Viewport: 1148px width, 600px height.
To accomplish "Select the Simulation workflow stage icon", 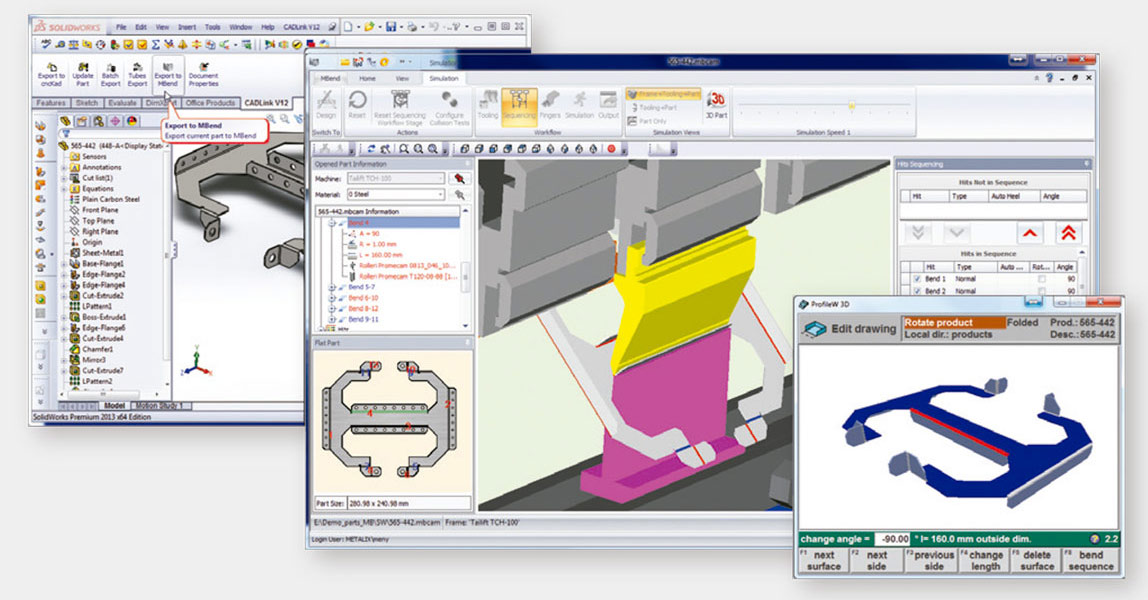I will (x=579, y=104).
